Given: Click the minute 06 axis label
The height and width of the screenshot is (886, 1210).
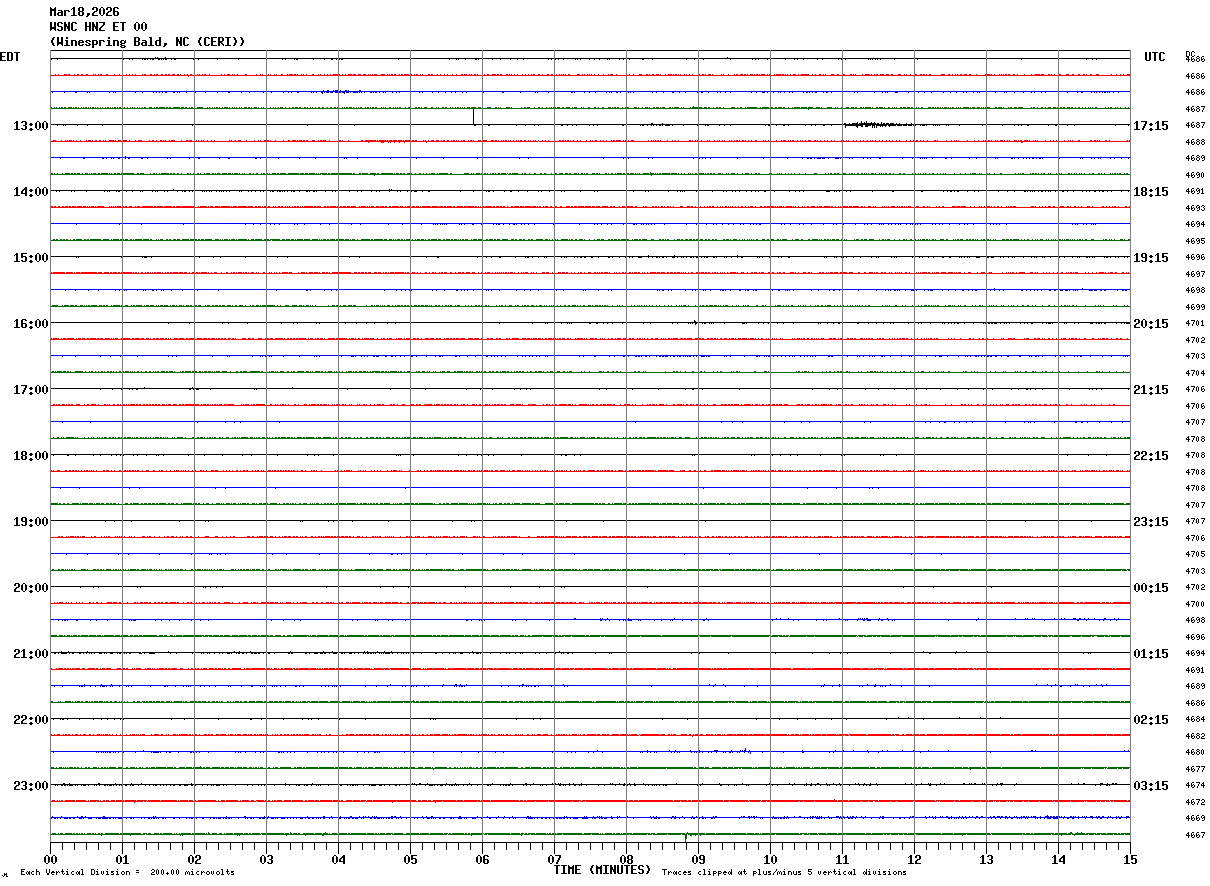Looking at the screenshot, I should (482, 859).
